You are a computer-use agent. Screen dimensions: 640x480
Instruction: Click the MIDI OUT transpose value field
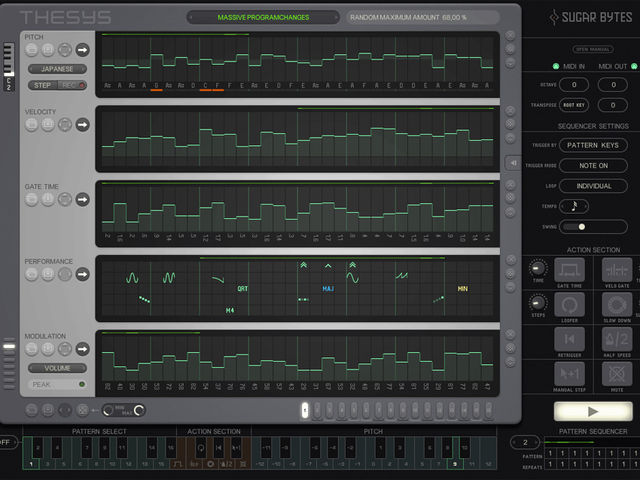(613, 105)
